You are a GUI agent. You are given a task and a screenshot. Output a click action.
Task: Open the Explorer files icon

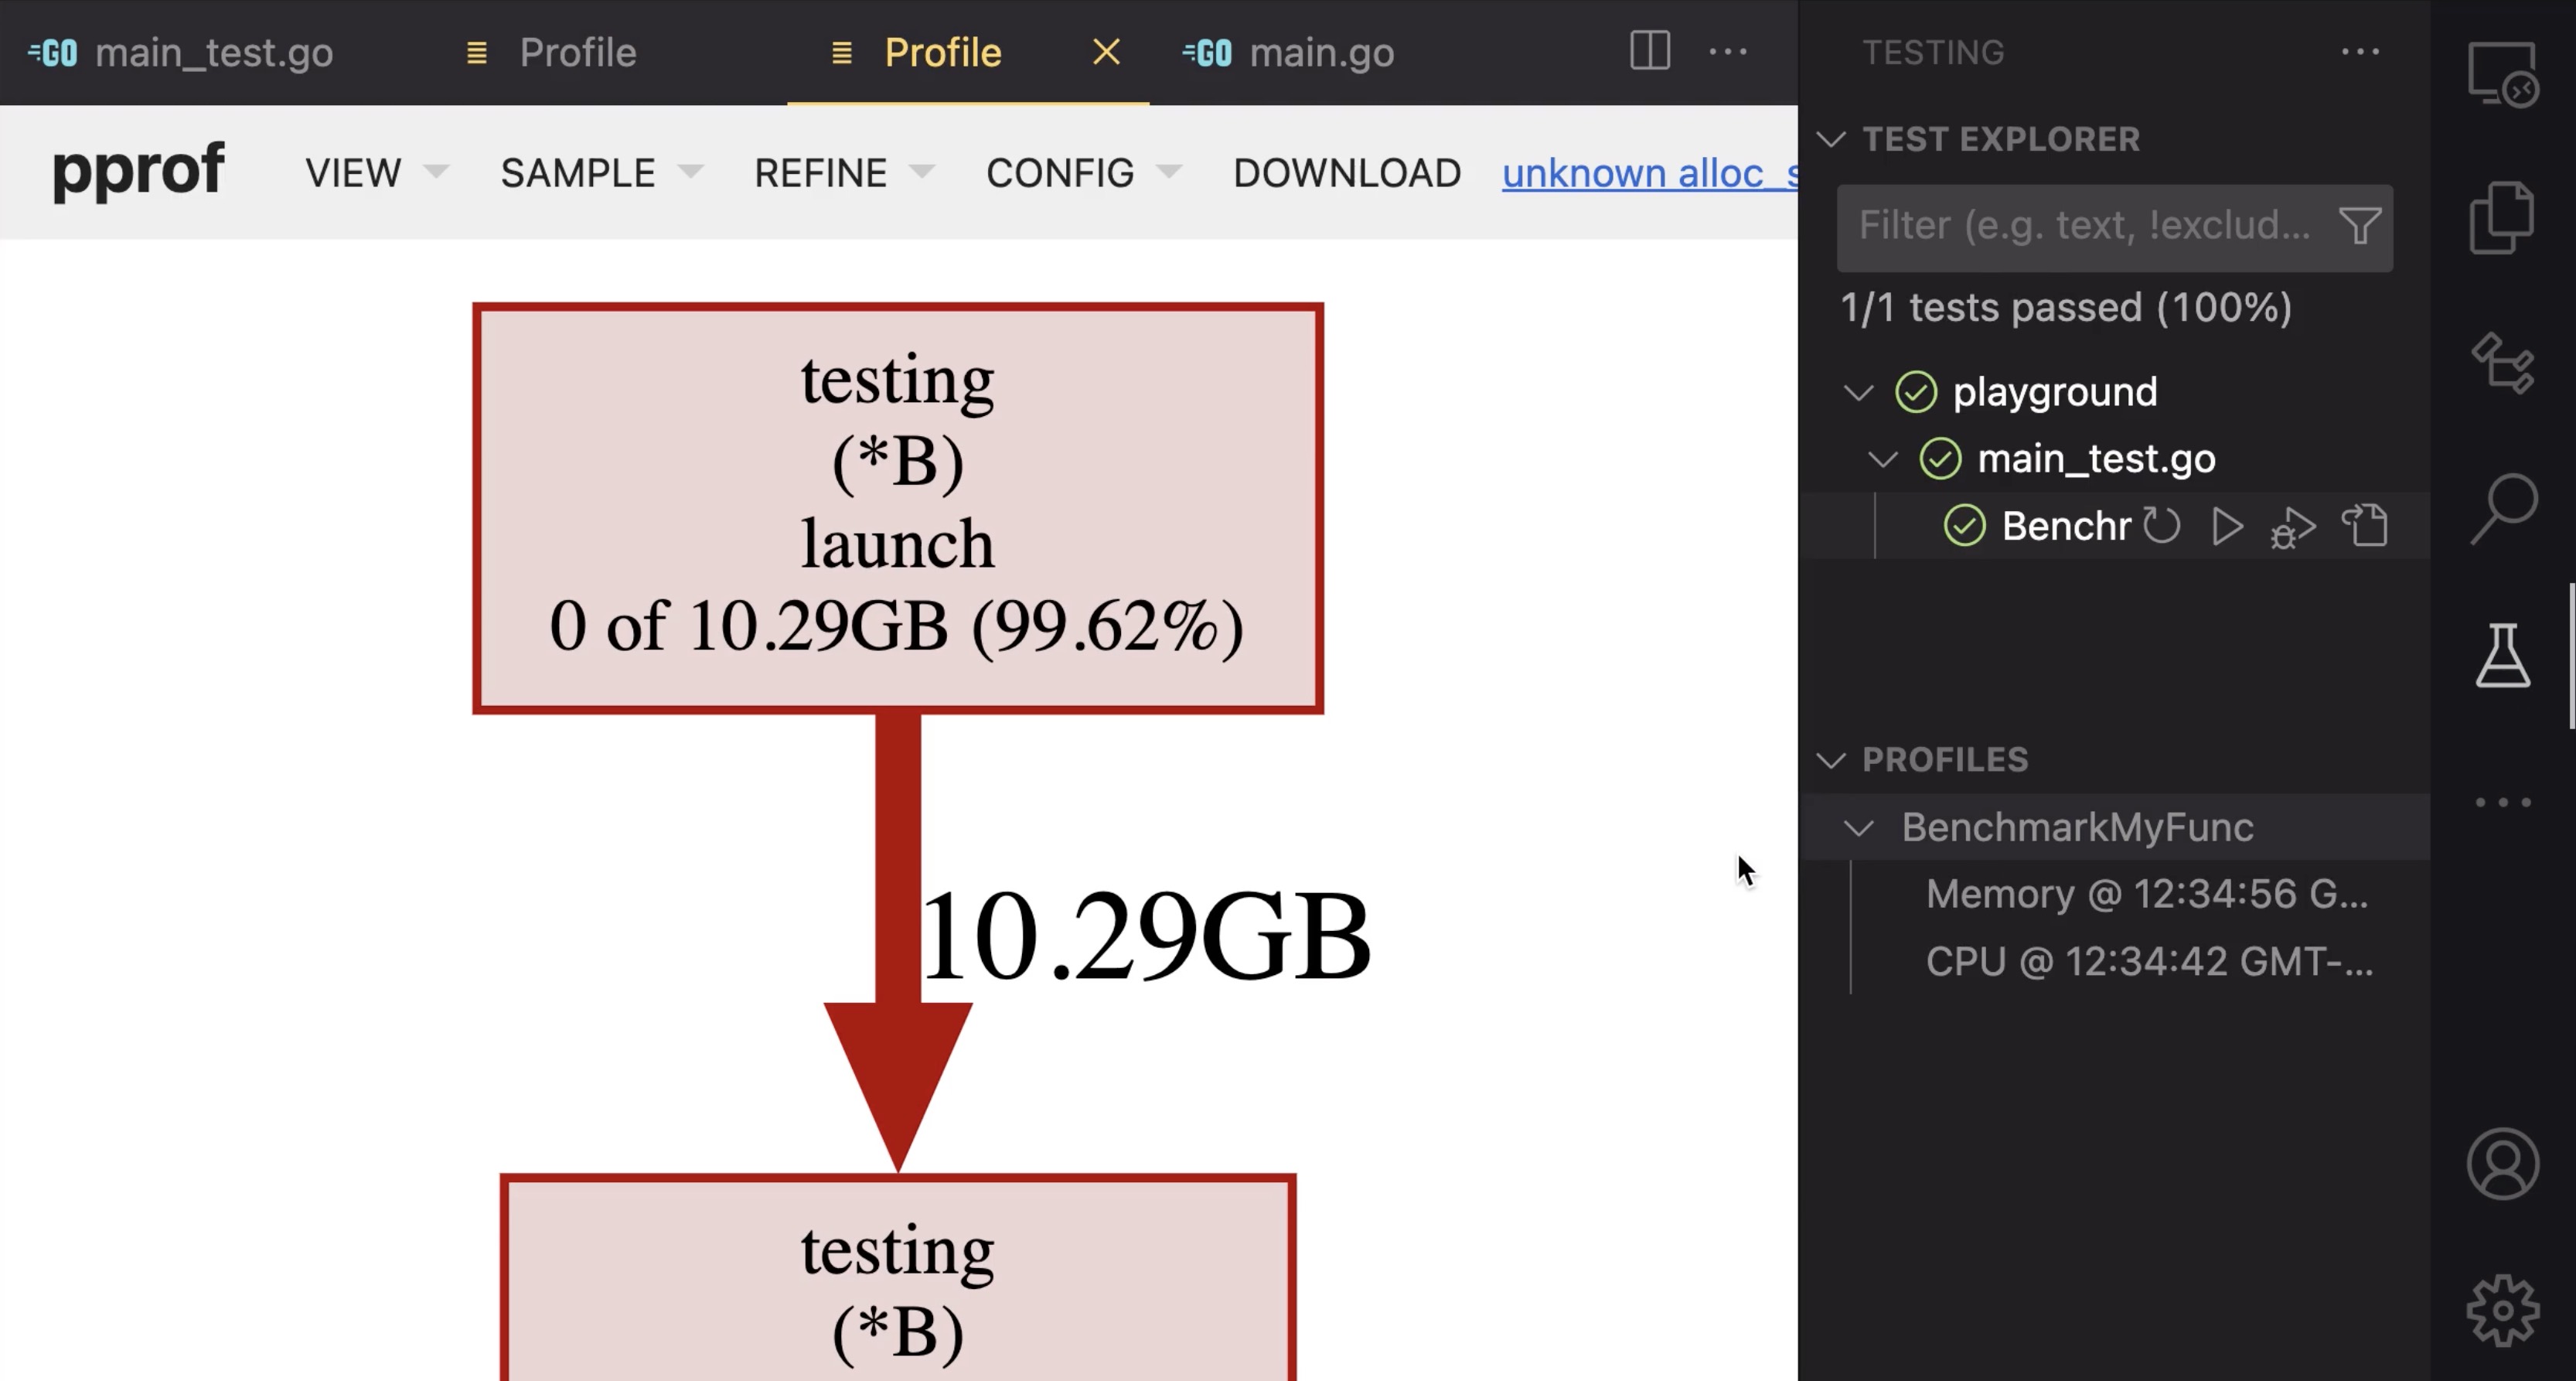[x=2502, y=218]
